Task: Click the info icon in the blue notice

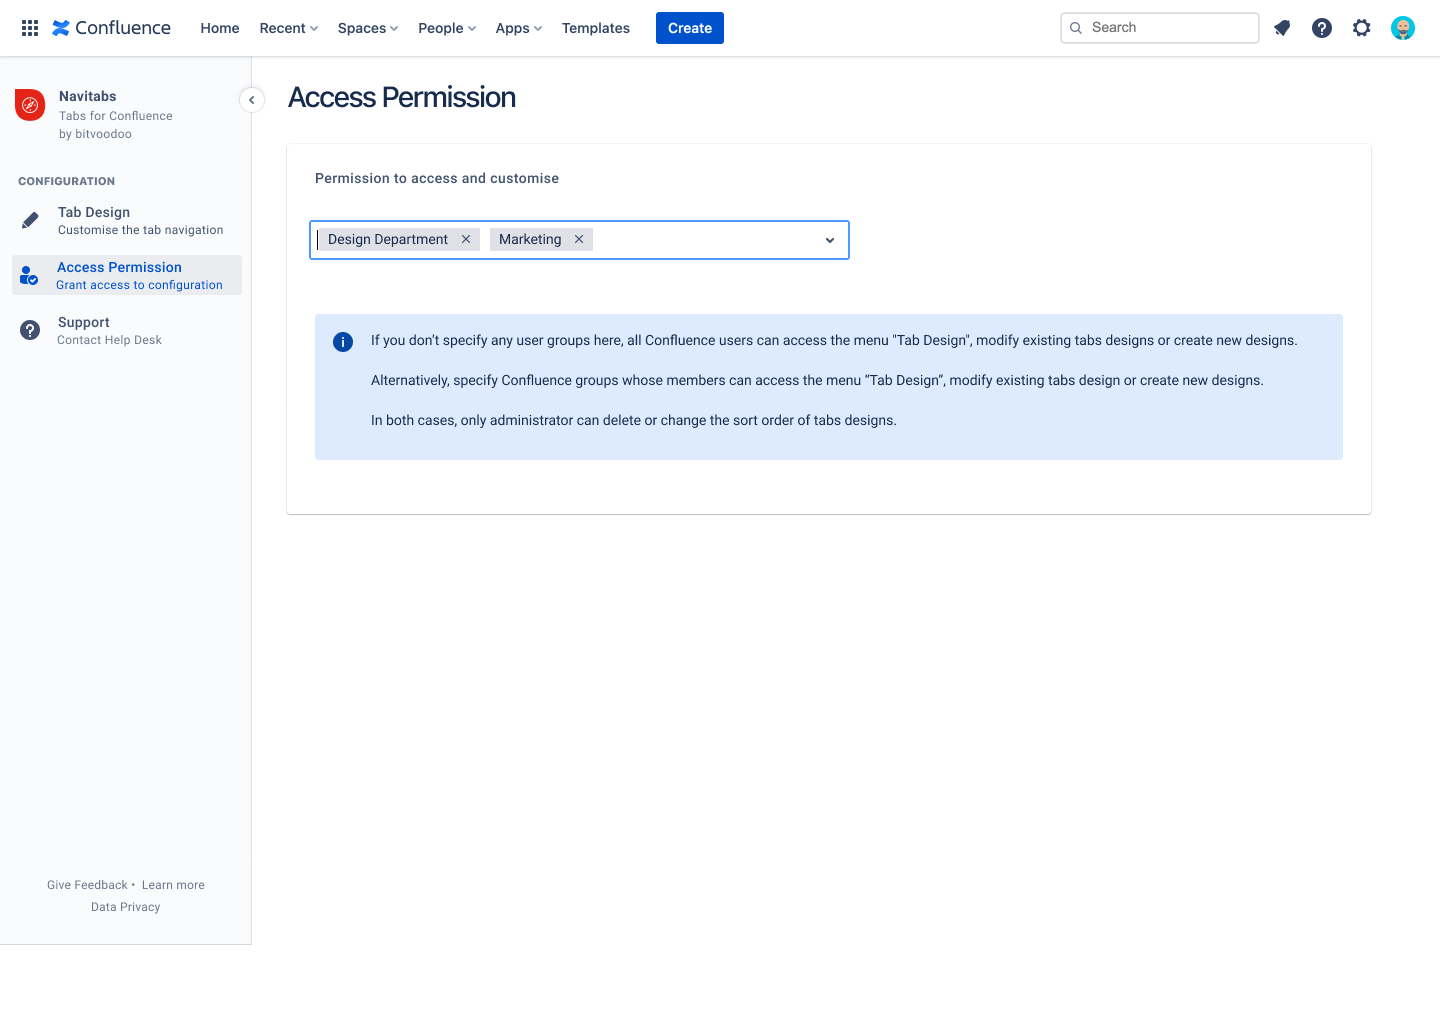Action: pos(343,342)
